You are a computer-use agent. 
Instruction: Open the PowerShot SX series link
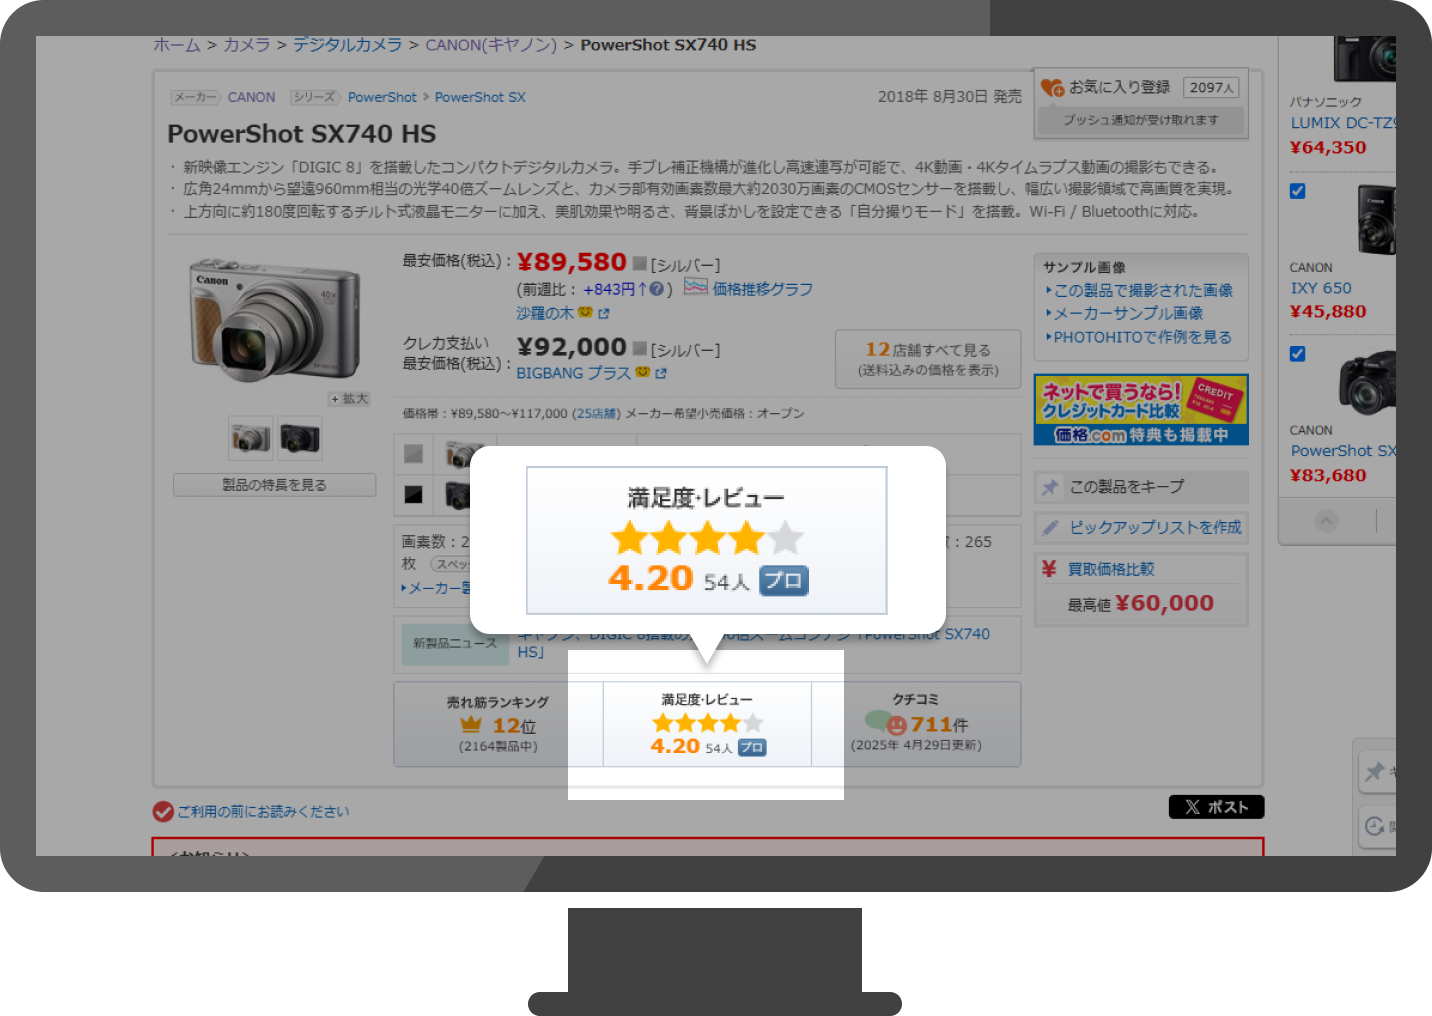480,97
